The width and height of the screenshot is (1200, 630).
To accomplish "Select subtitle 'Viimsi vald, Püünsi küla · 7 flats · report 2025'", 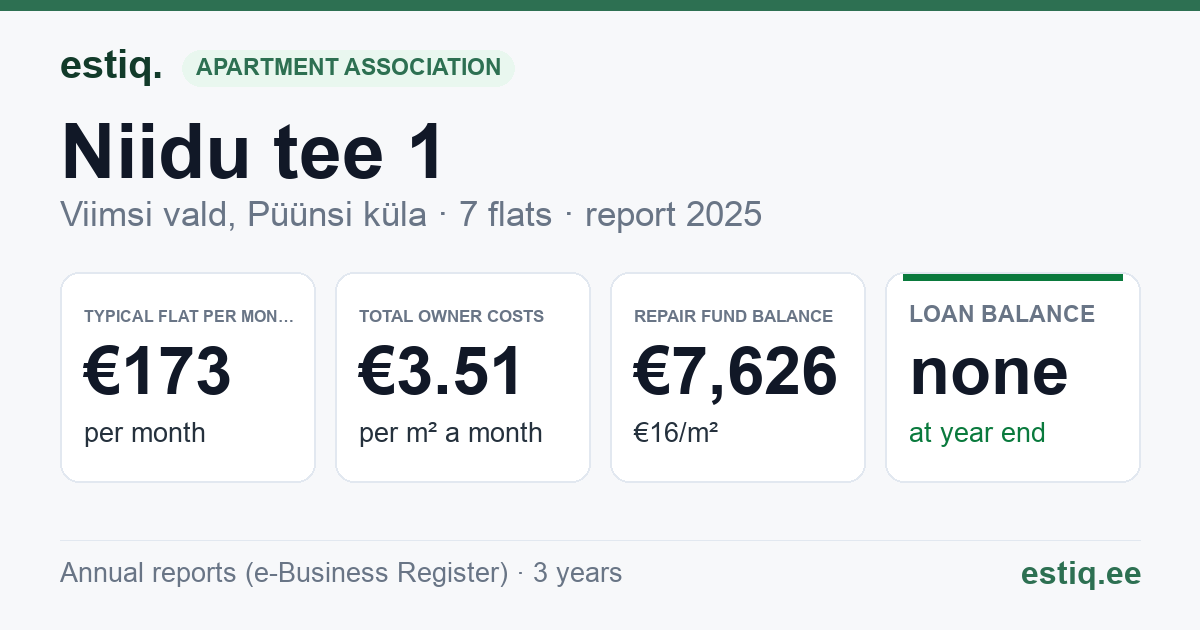I will (411, 214).
